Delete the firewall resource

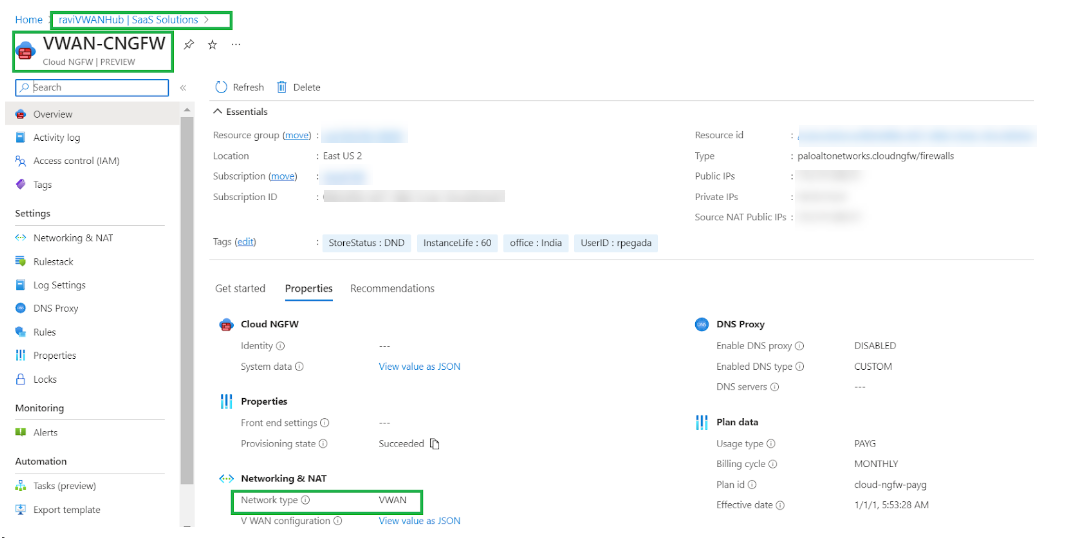pos(298,87)
